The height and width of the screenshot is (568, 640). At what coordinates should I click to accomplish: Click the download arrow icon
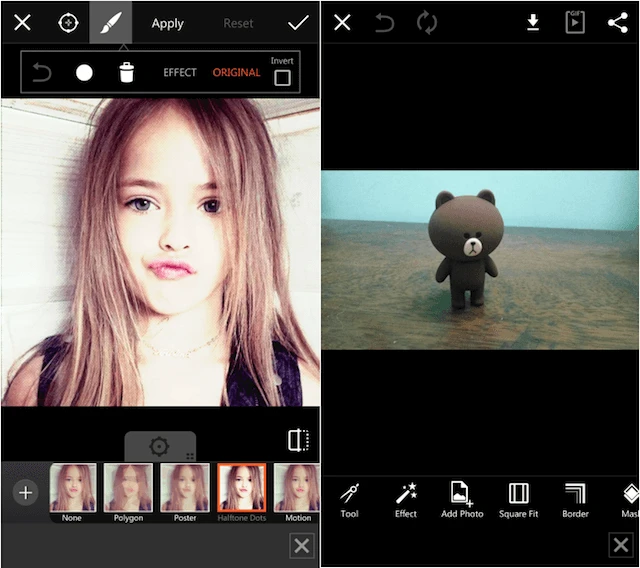coord(533,22)
